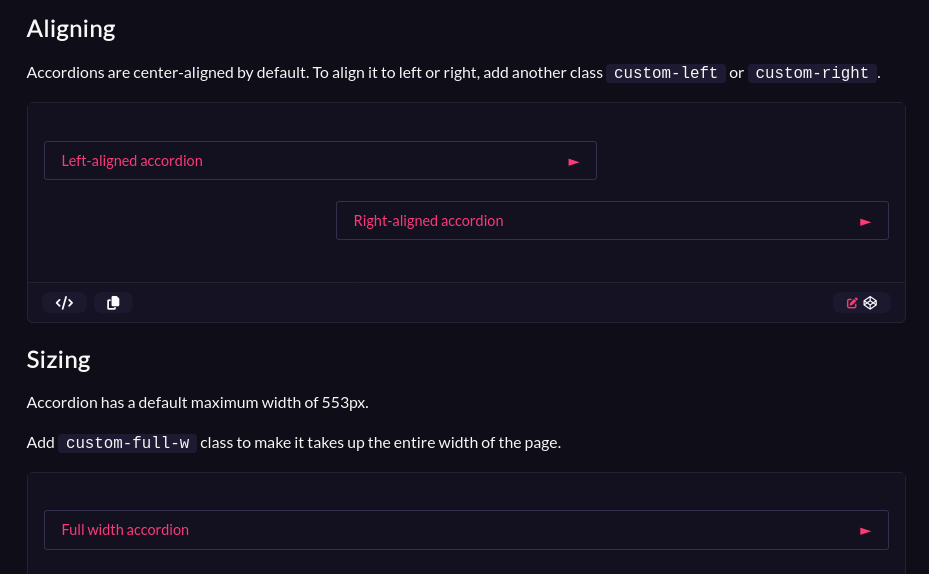Click the Aligning section heading
The width and height of the screenshot is (929, 574).
pos(71,29)
